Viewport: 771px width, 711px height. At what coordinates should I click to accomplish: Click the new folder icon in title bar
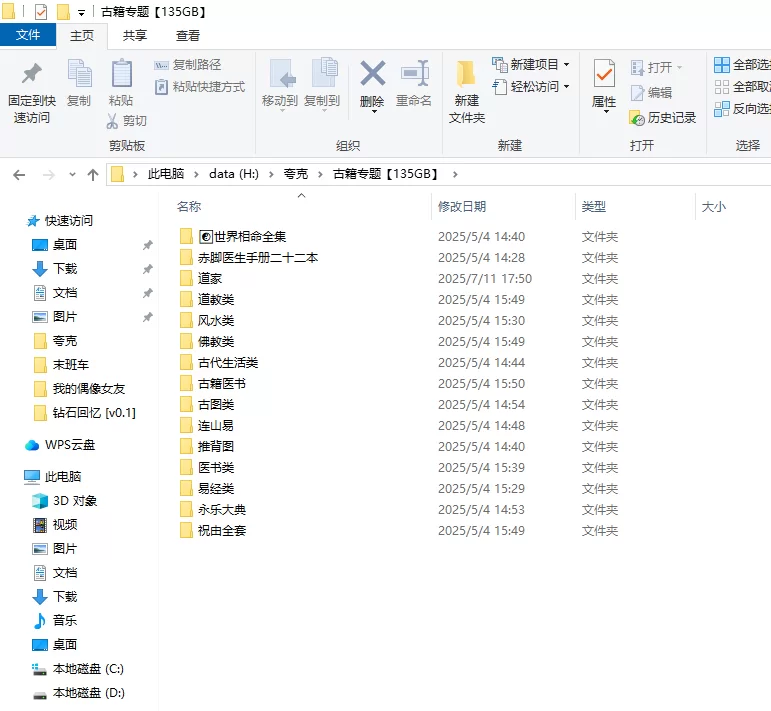pos(63,12)
